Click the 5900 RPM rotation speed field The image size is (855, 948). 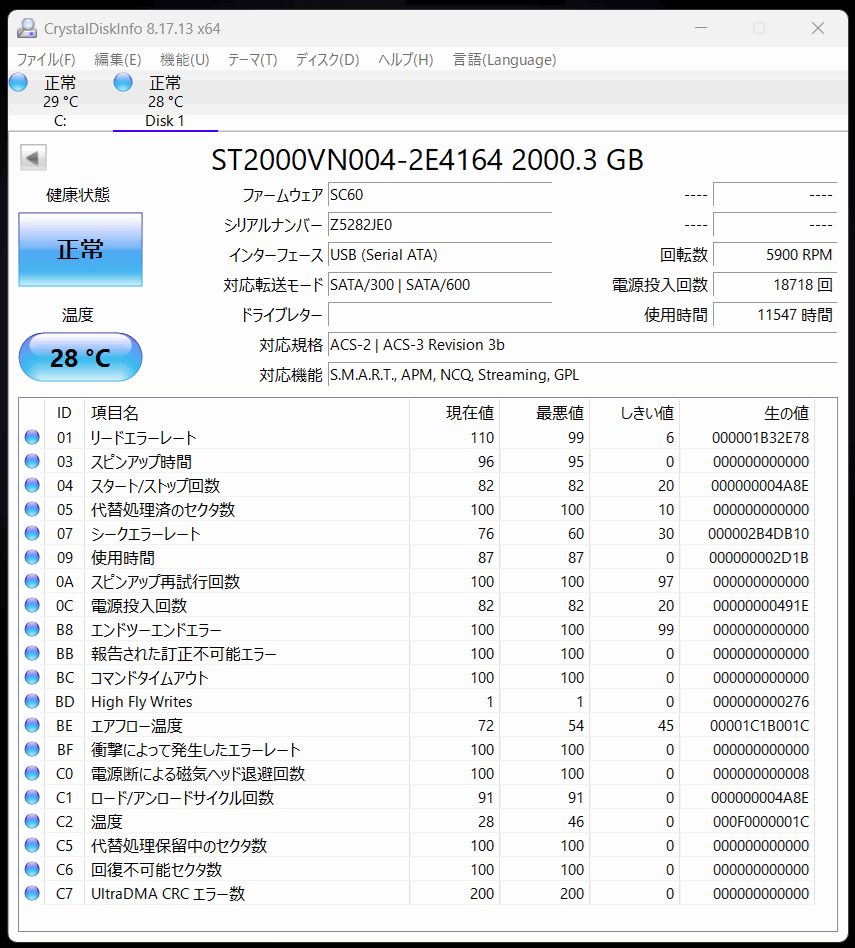pos(775,255)
